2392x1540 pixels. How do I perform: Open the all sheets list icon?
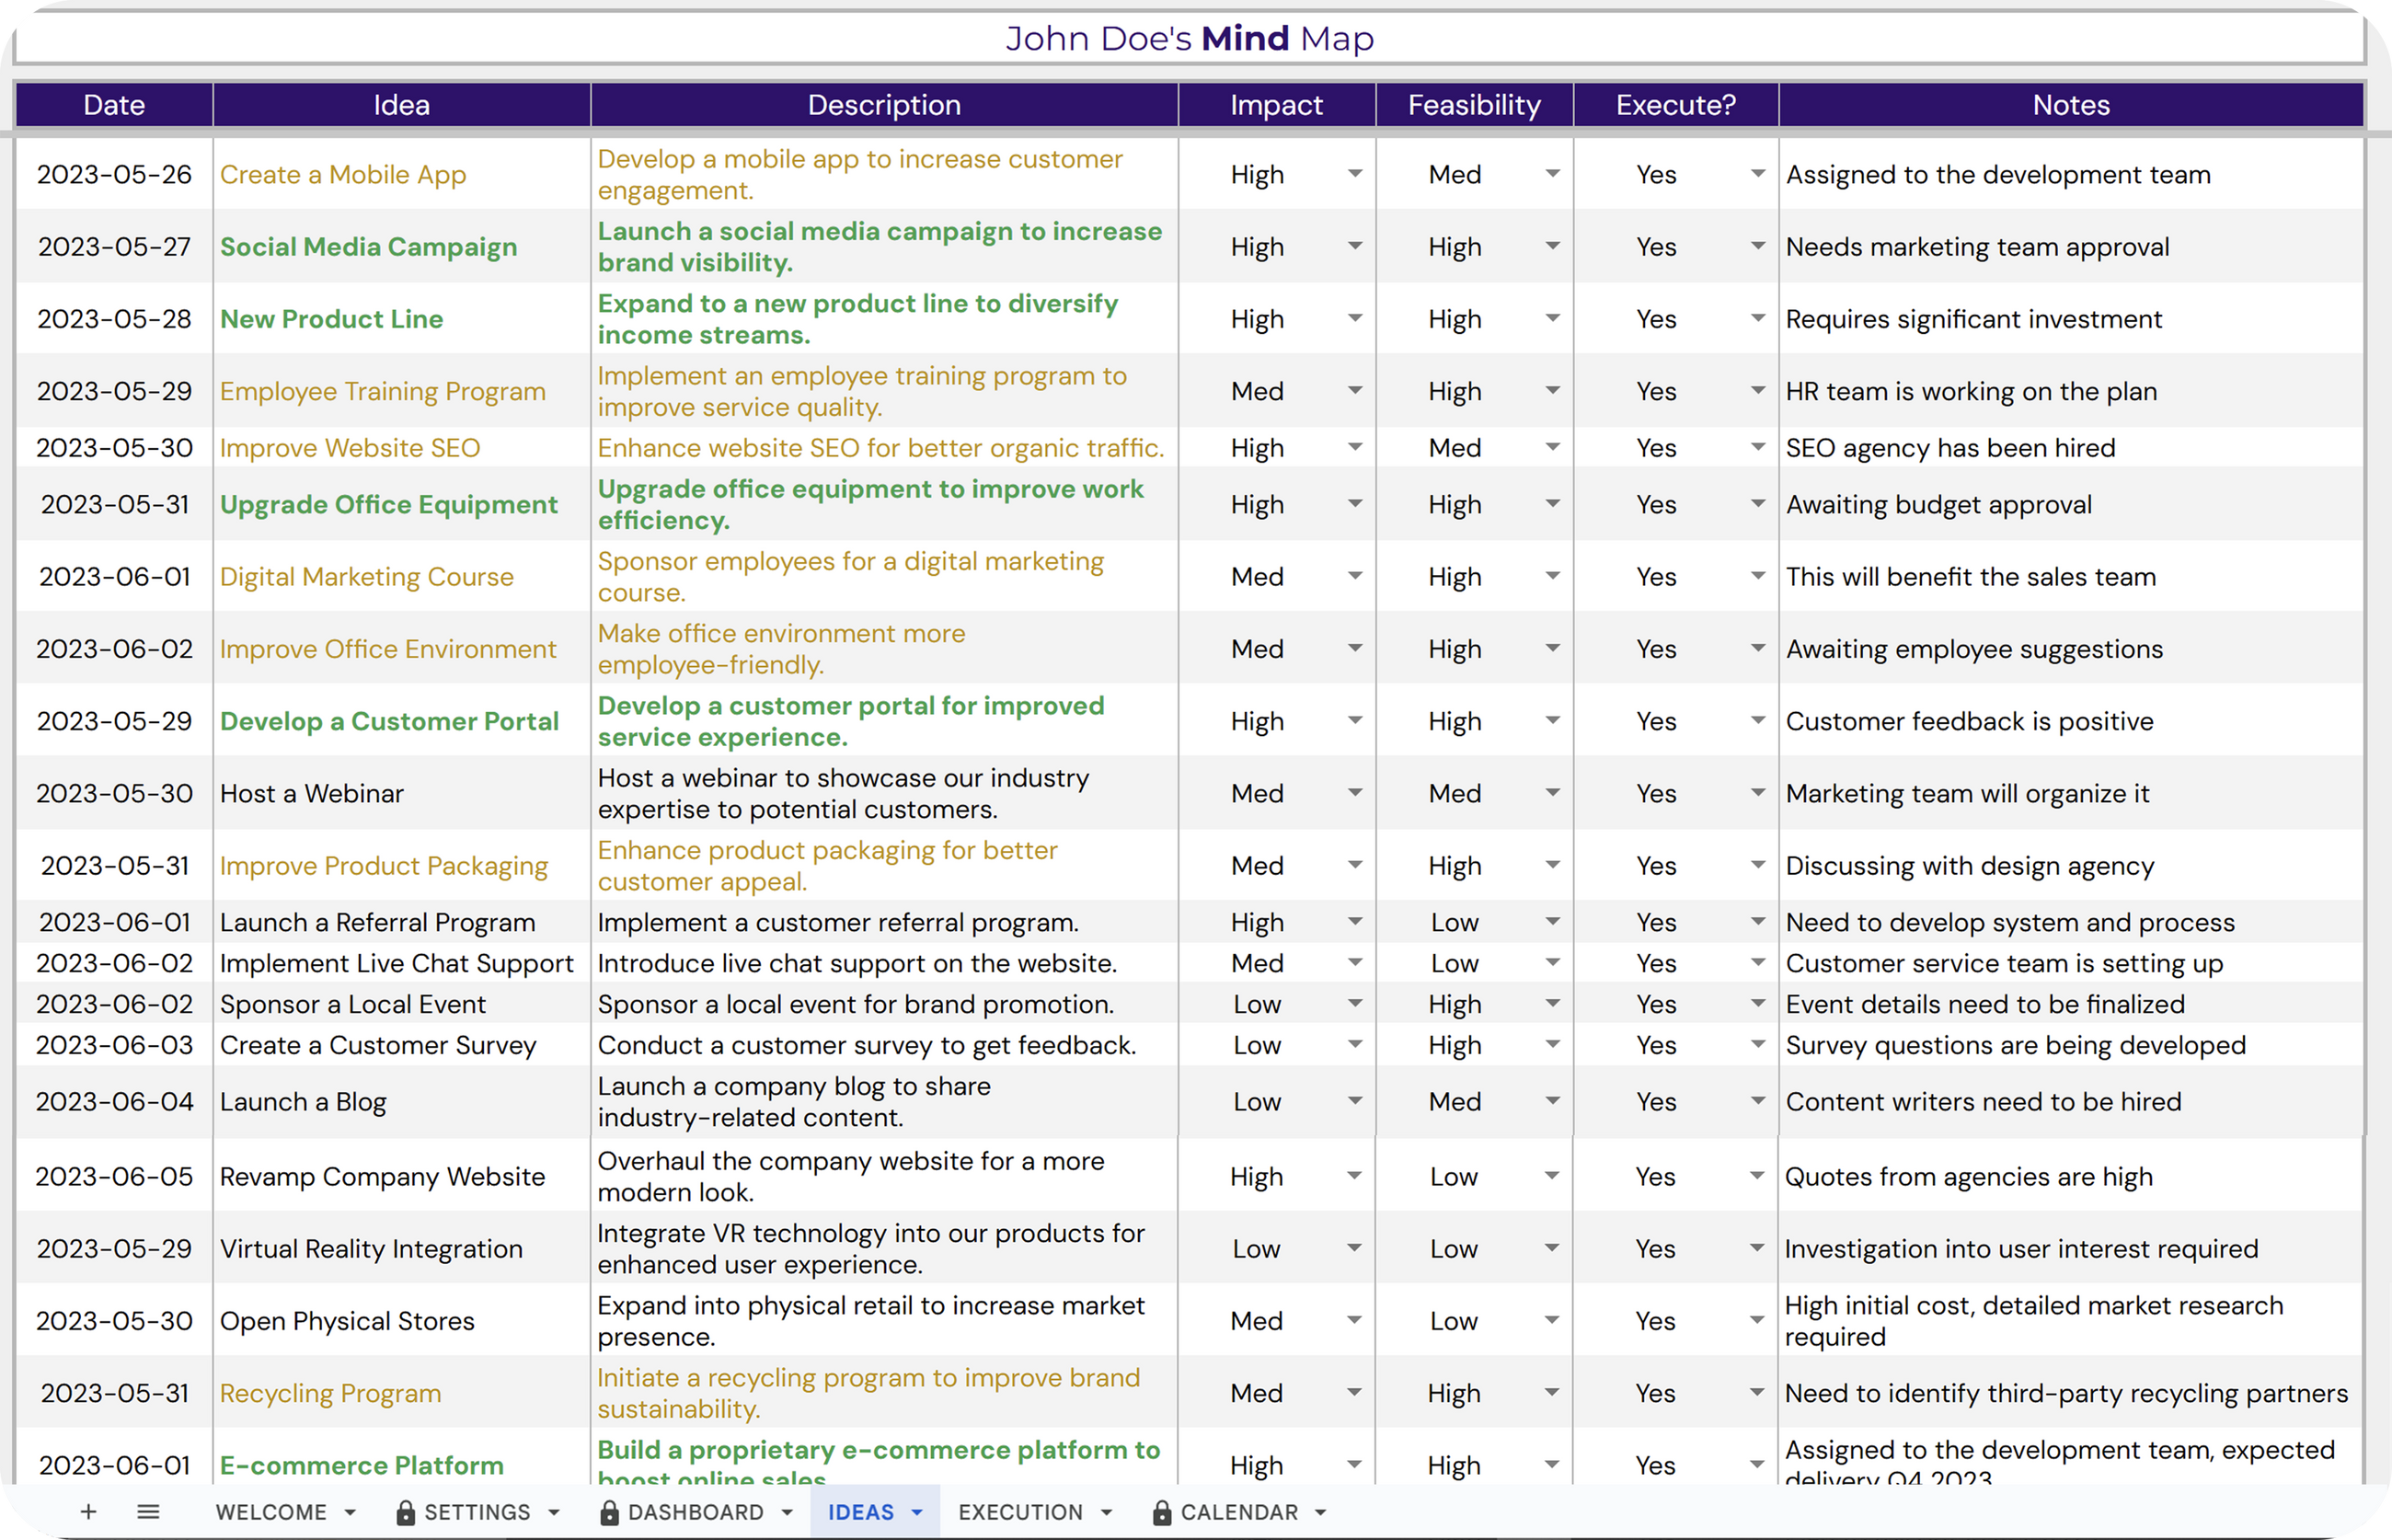point(148,1511)
